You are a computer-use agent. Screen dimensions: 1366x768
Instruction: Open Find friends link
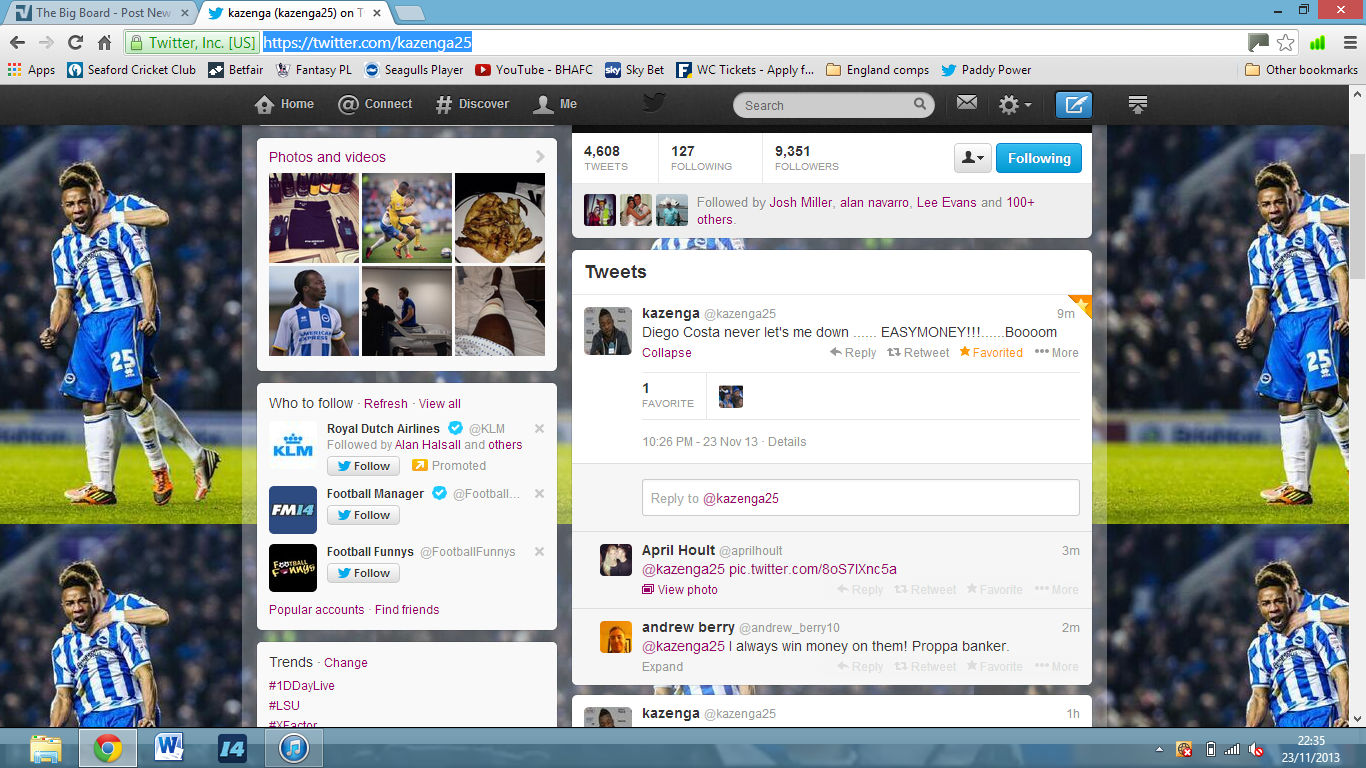pyautogui.click(x=407, y=610)
